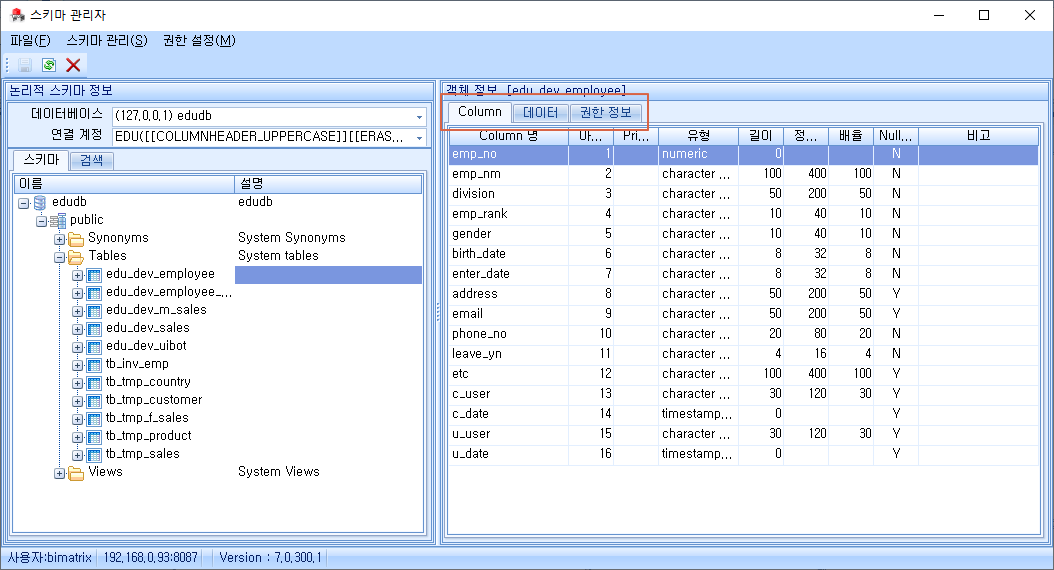This screenshot has height=570, width=1054.
Task: Click the tb_tmp_product table icon
Action: tap(94, 437)
